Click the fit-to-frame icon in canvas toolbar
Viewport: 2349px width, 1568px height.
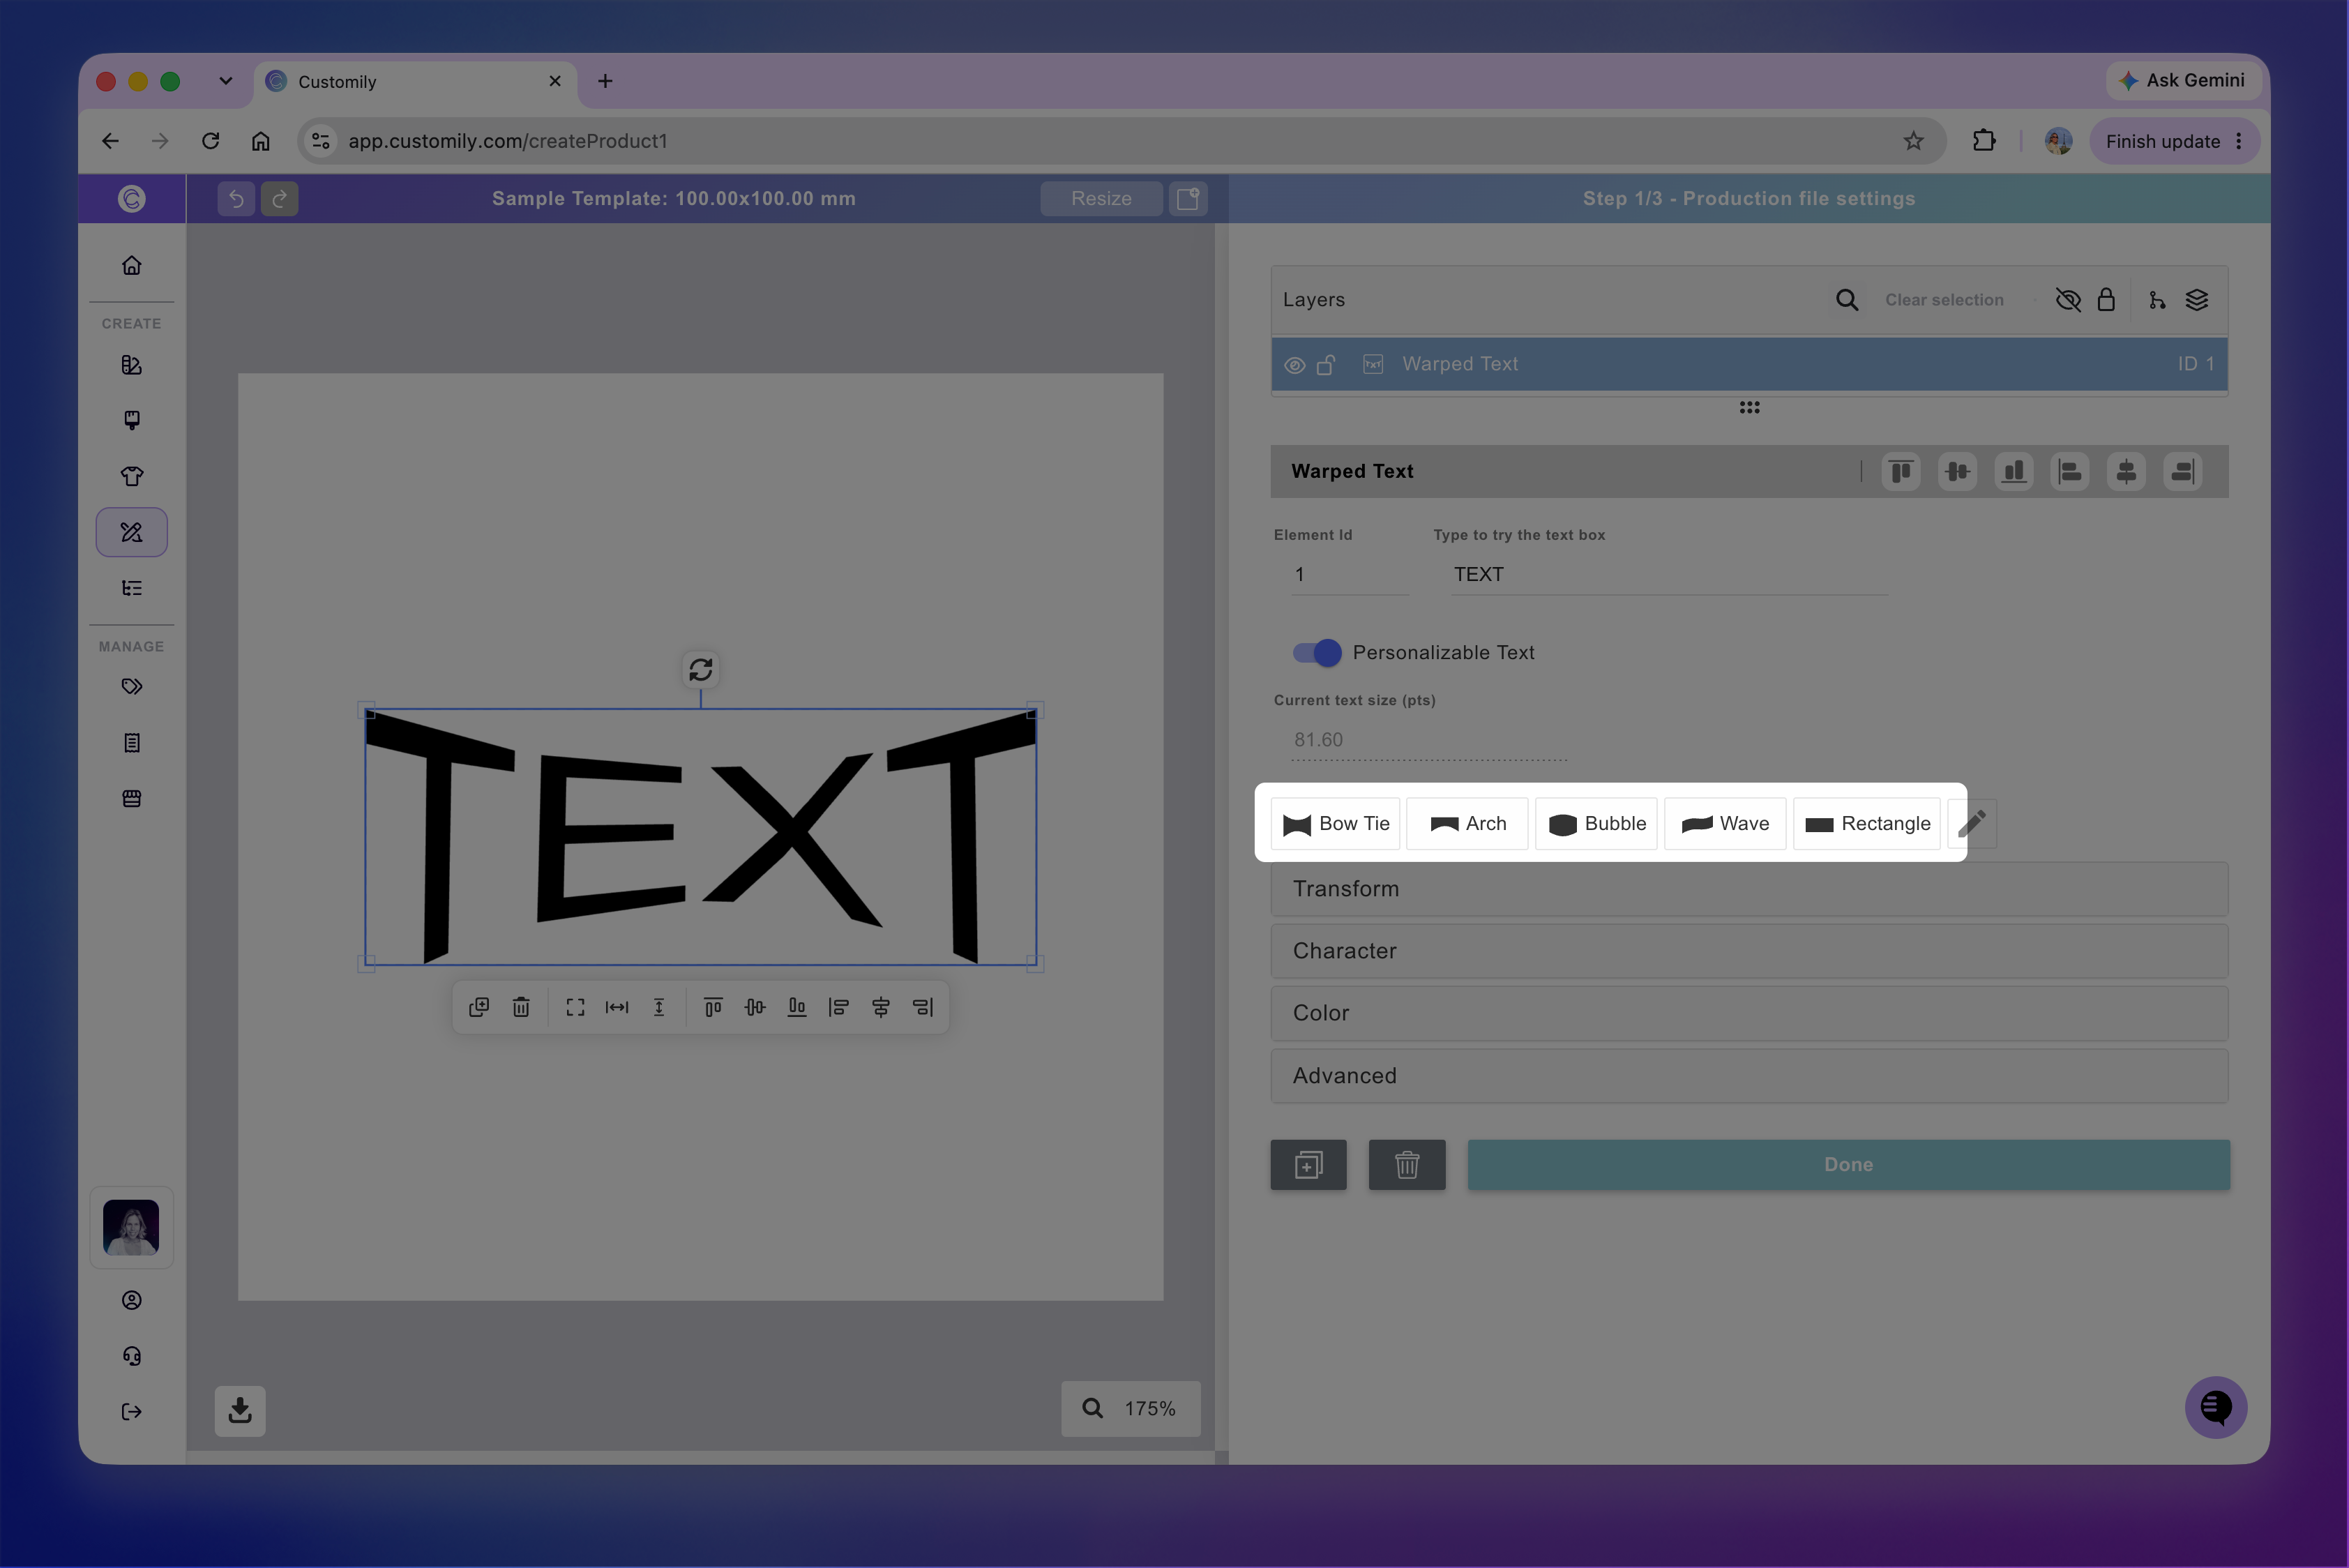pos(575,1007)
